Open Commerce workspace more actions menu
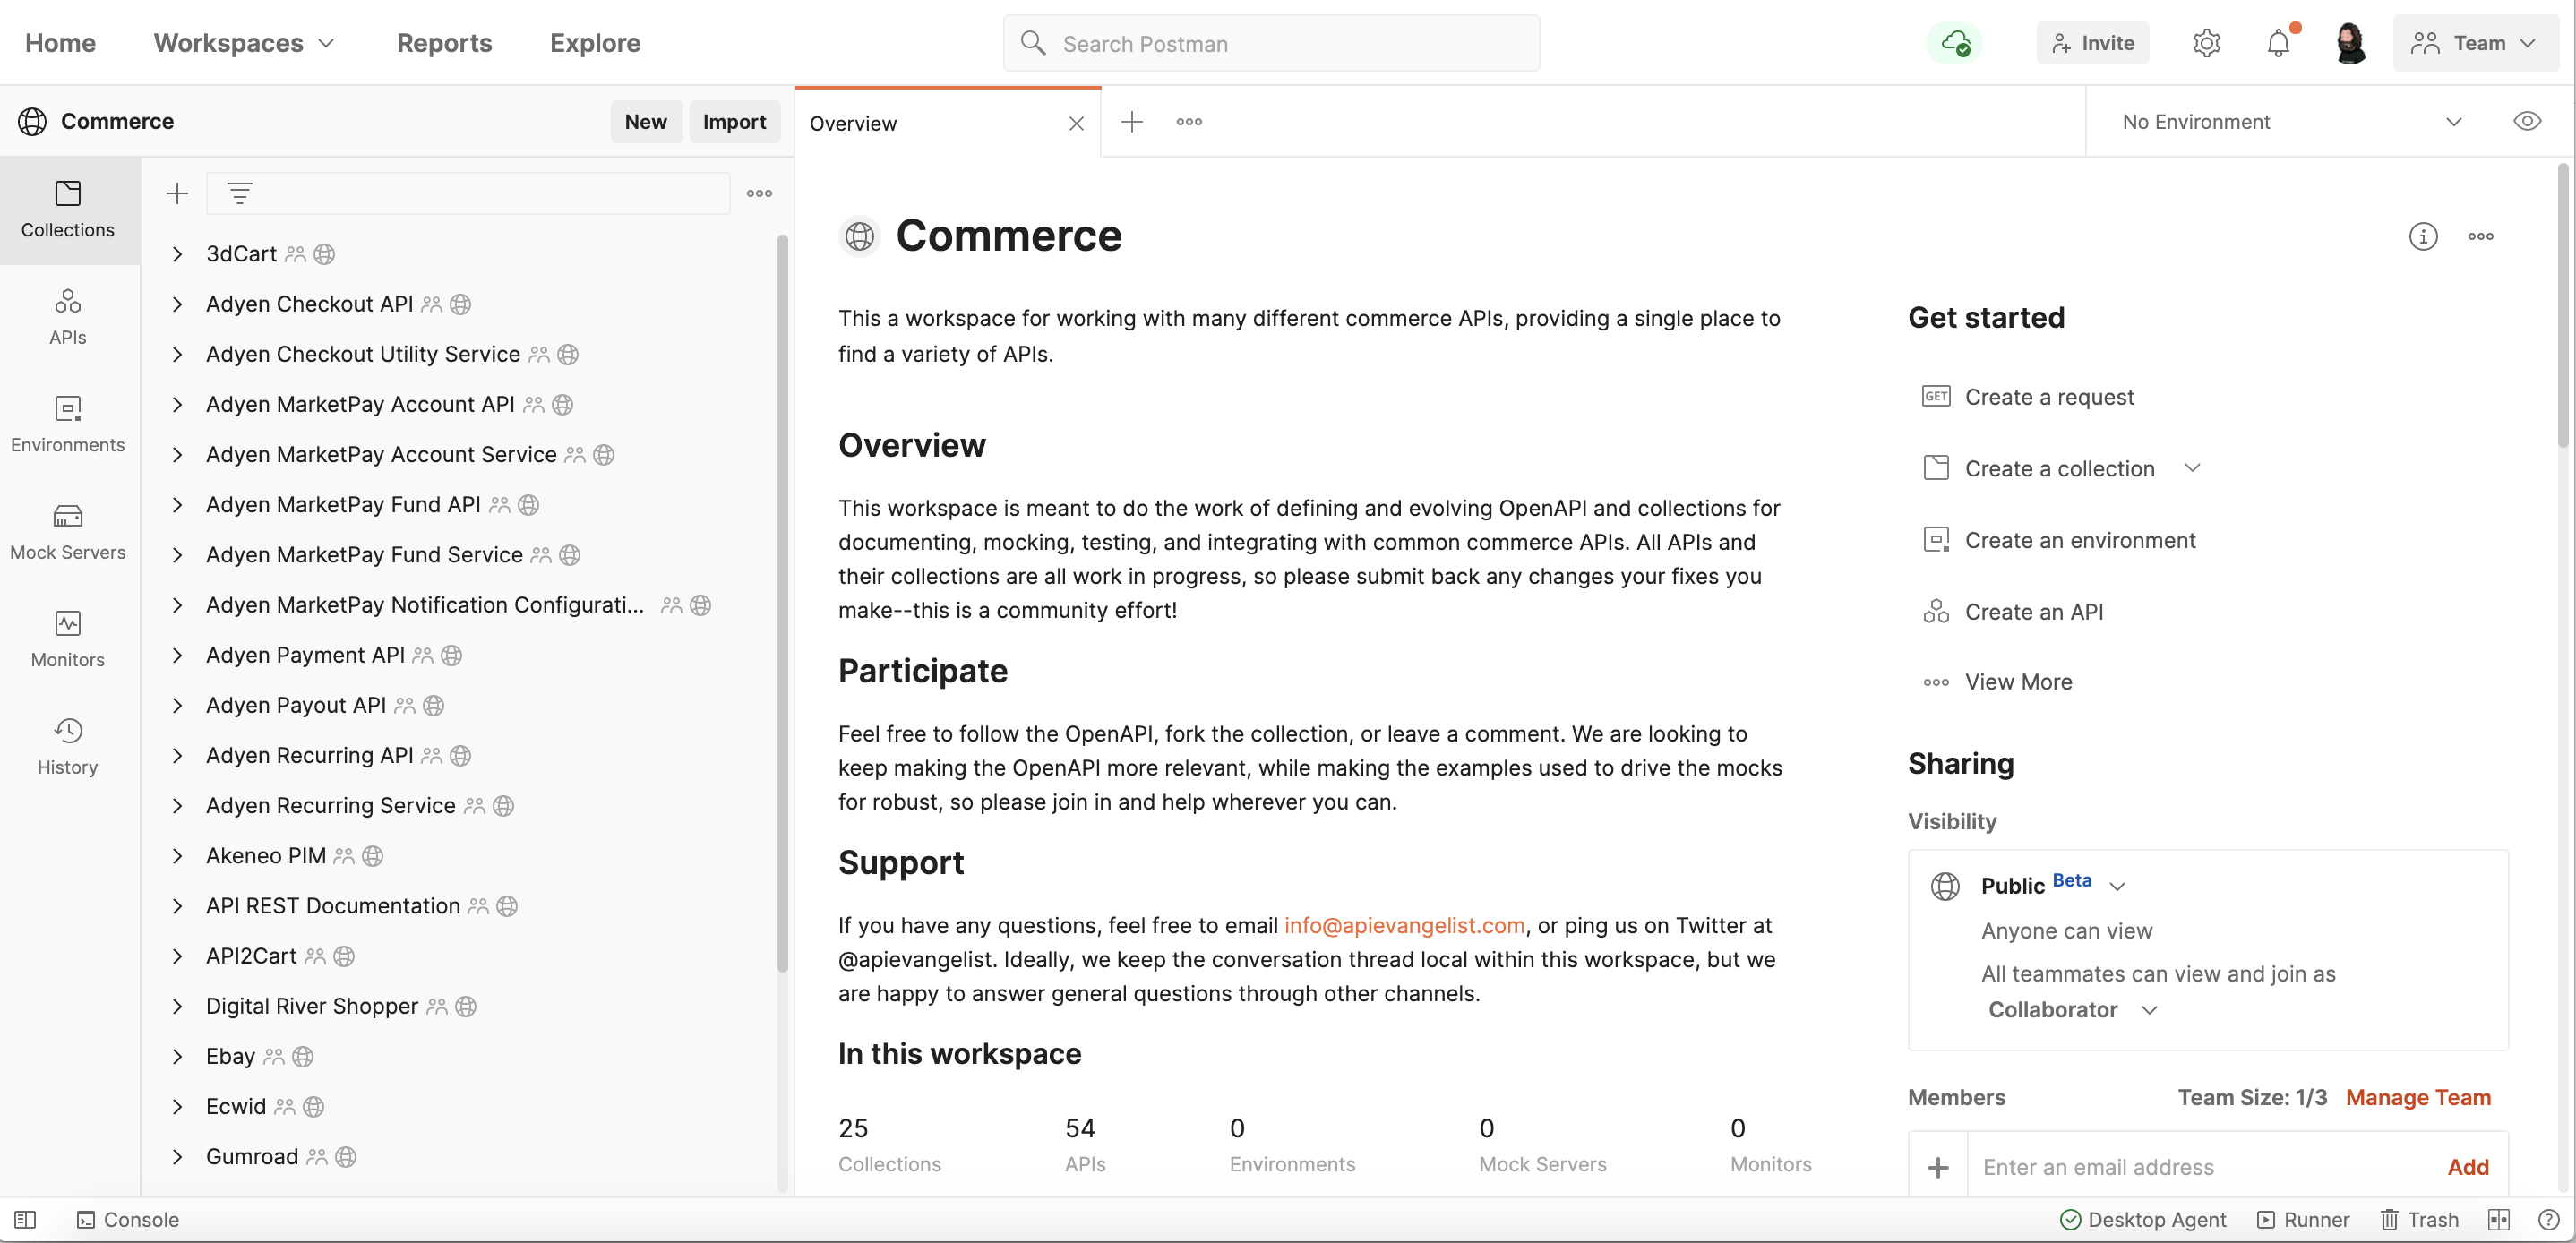Image resolution: width=2576 pixels, height=1243 pixels. (2481, 237)
